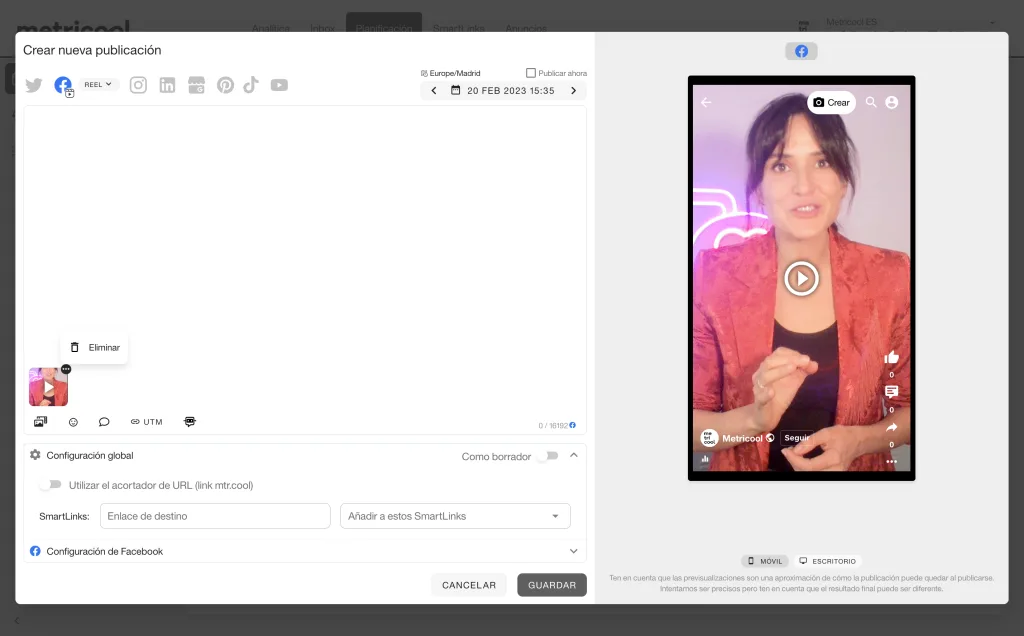Click the attached video thumbnail
Image resolution: width=1024 pixels, height=636 pixels.
click(x=48, y=387)
